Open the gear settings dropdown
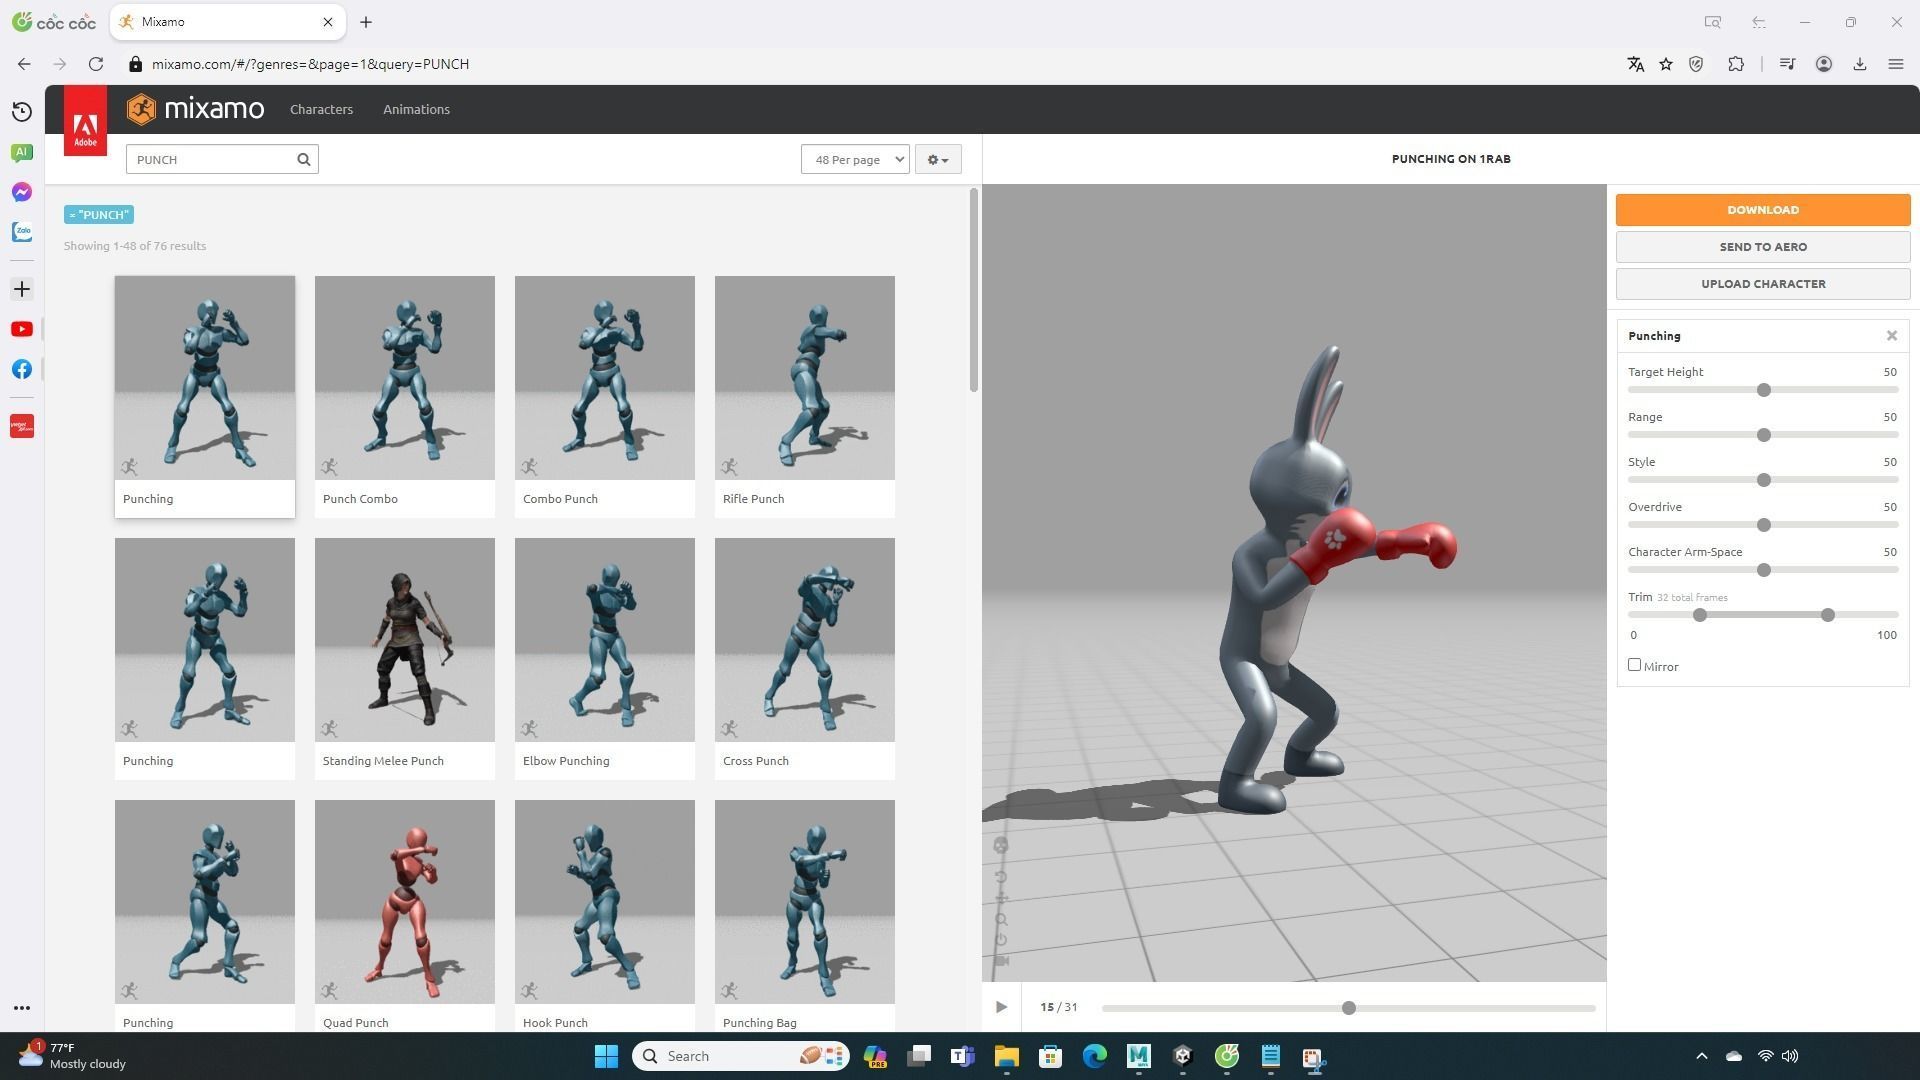 coord(938,159)
